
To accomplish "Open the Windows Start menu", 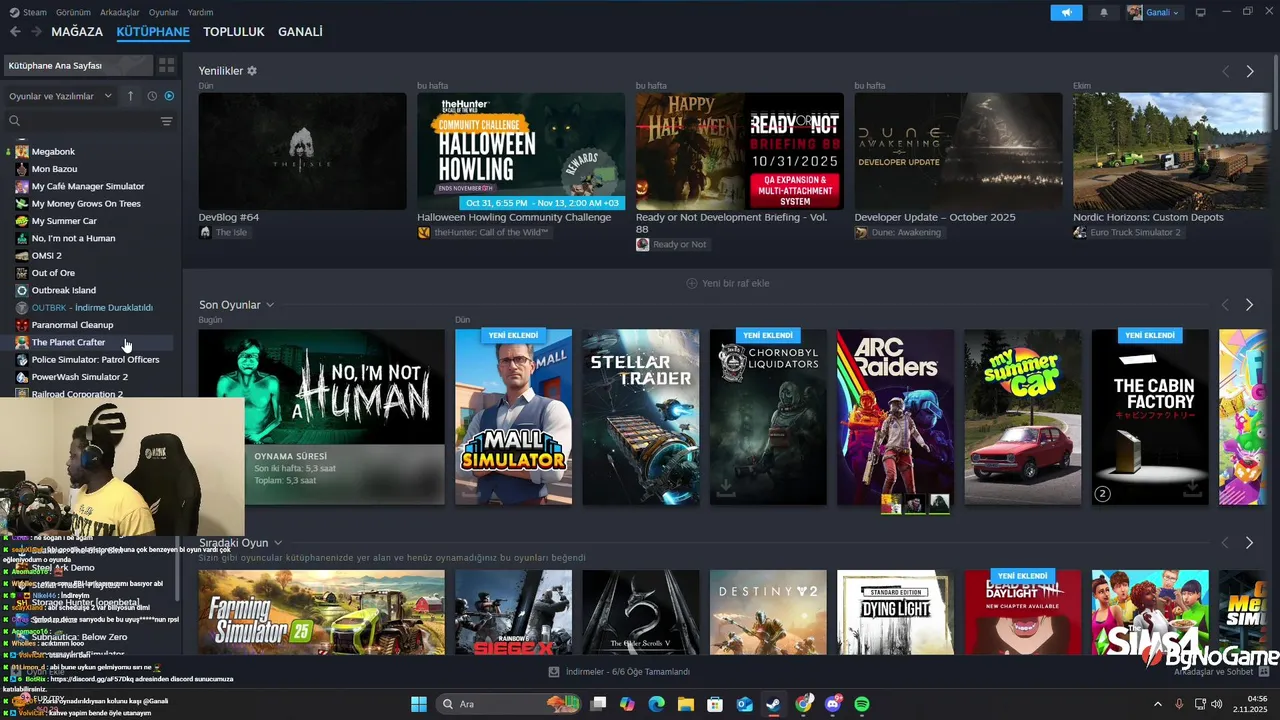I will 419,704.
